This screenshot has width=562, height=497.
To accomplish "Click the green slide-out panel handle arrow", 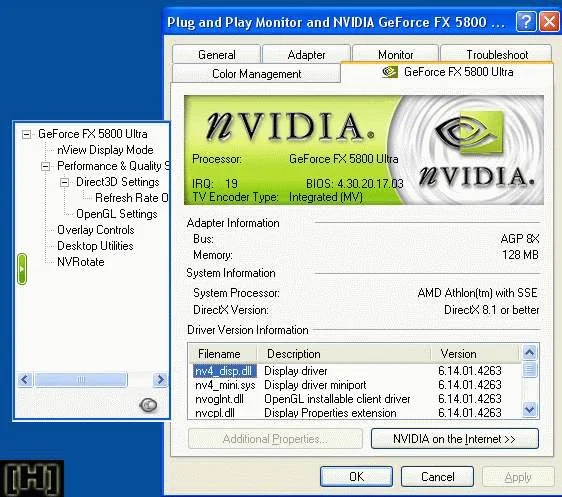I will point(22,269).
